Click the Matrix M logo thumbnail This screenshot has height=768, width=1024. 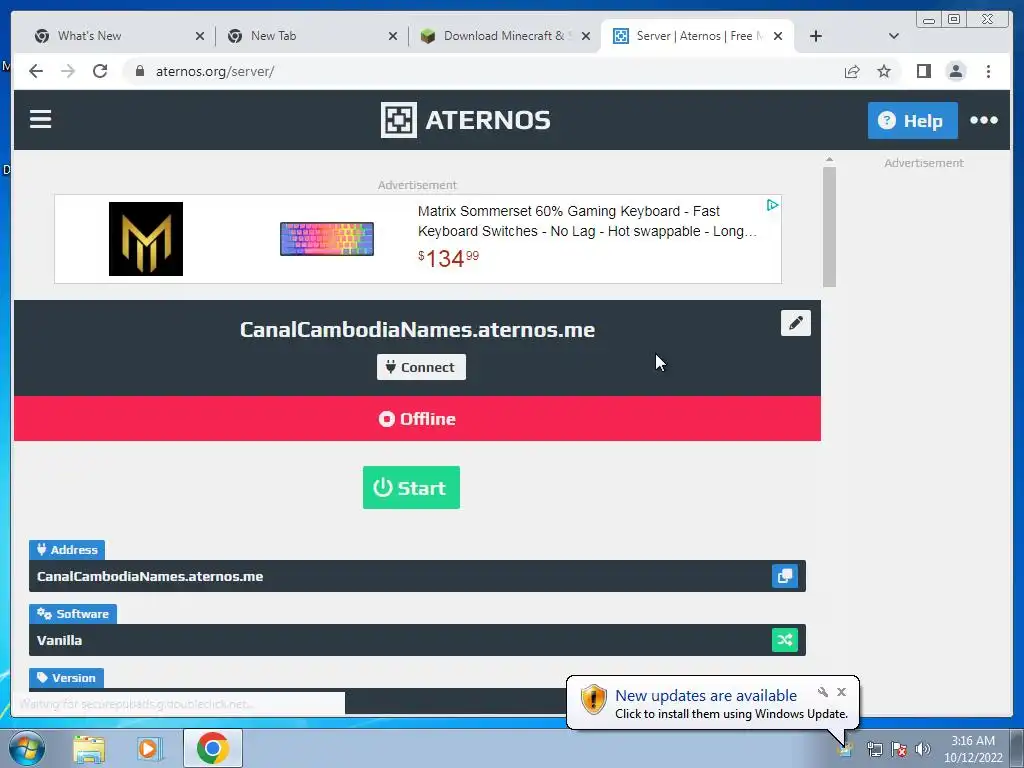click(146, 239)
